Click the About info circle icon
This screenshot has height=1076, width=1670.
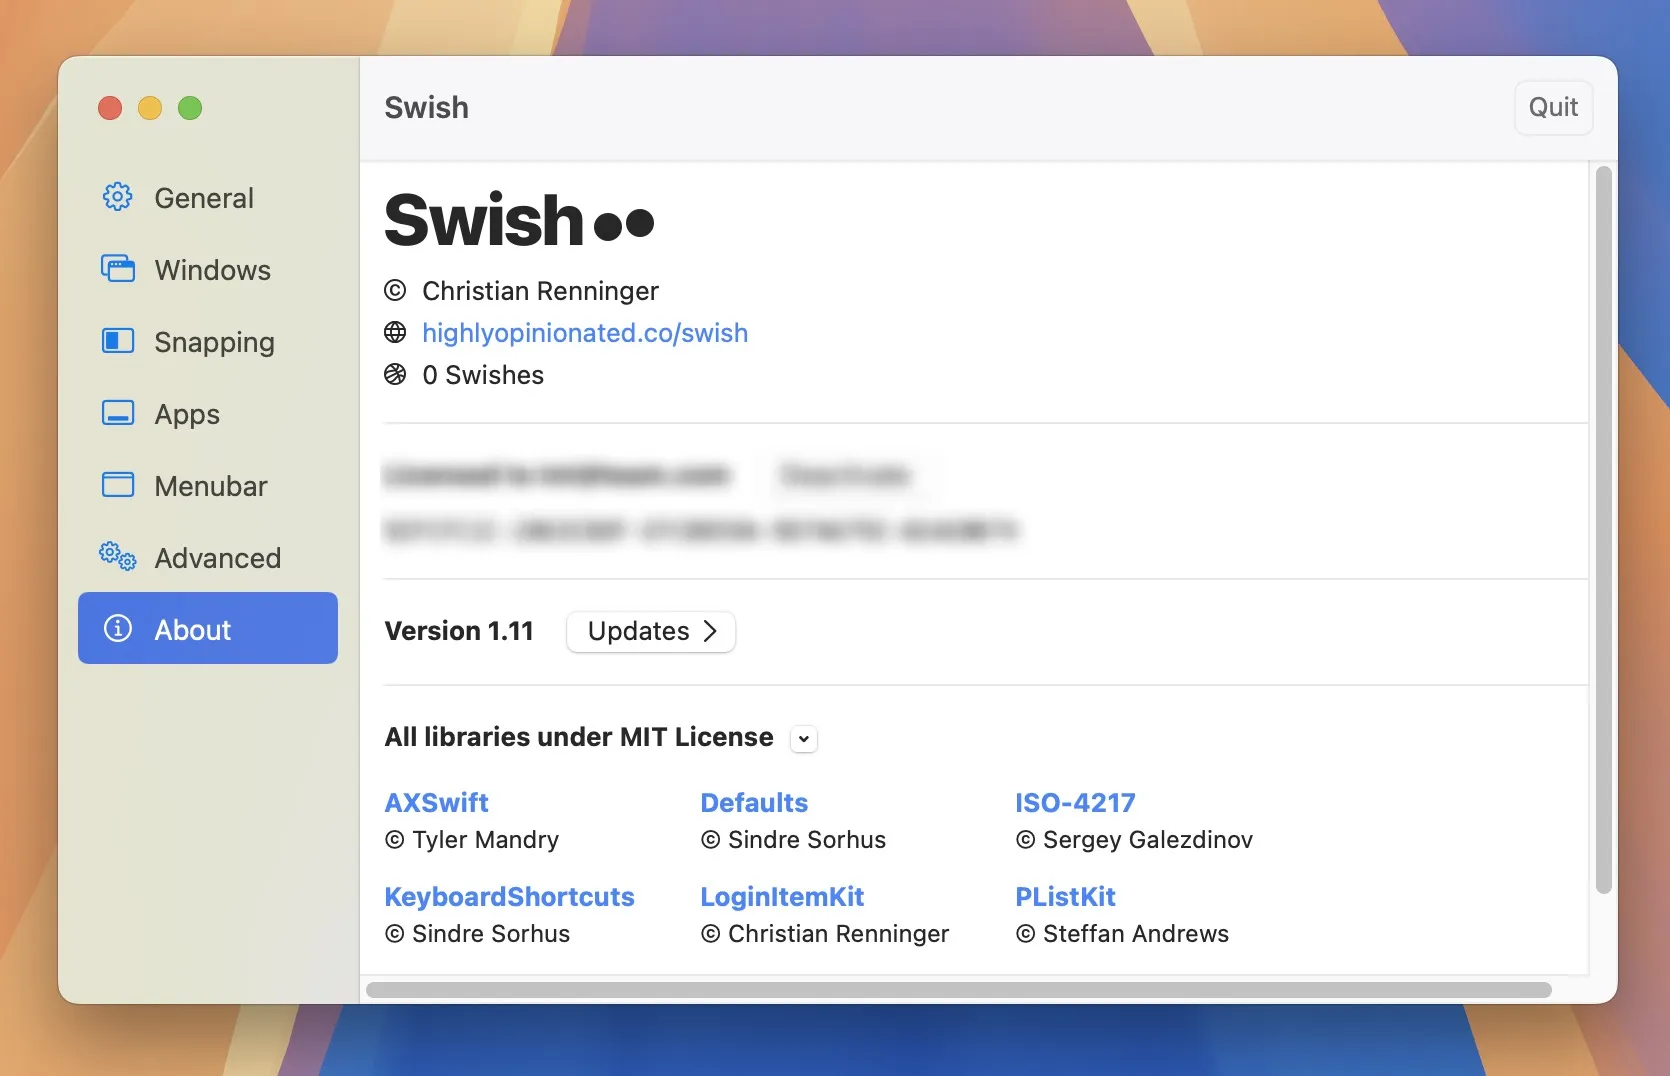pyautogui.click(x=118, y=628)
